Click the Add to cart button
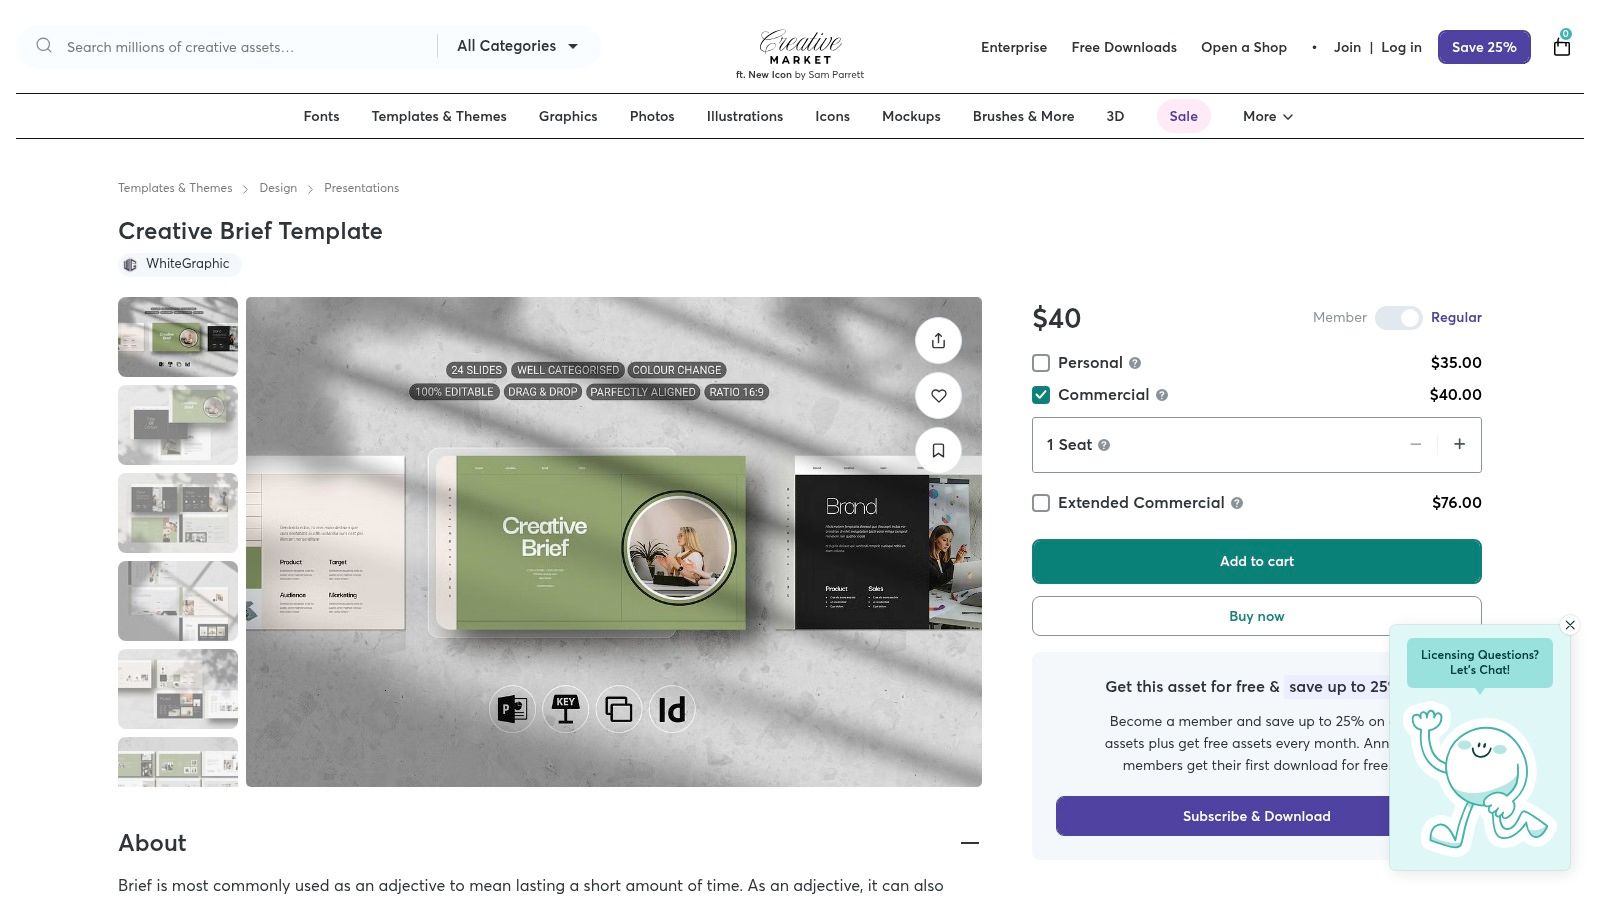1600x900 pixels. [1256, 561]
